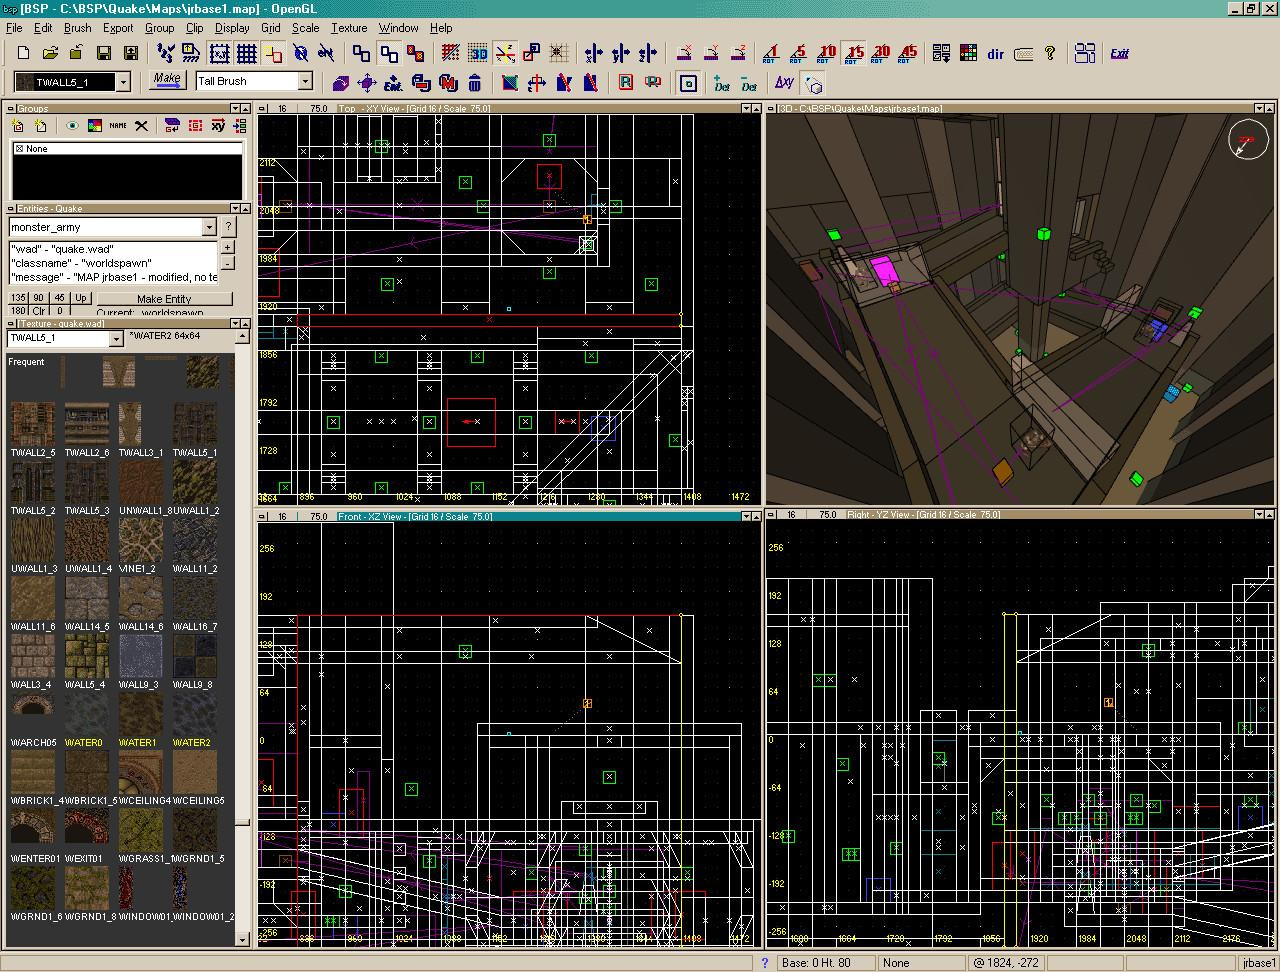Click the Save file floppy icon
The width and height of the screenshot is (1280, 972).
point(103,53)
